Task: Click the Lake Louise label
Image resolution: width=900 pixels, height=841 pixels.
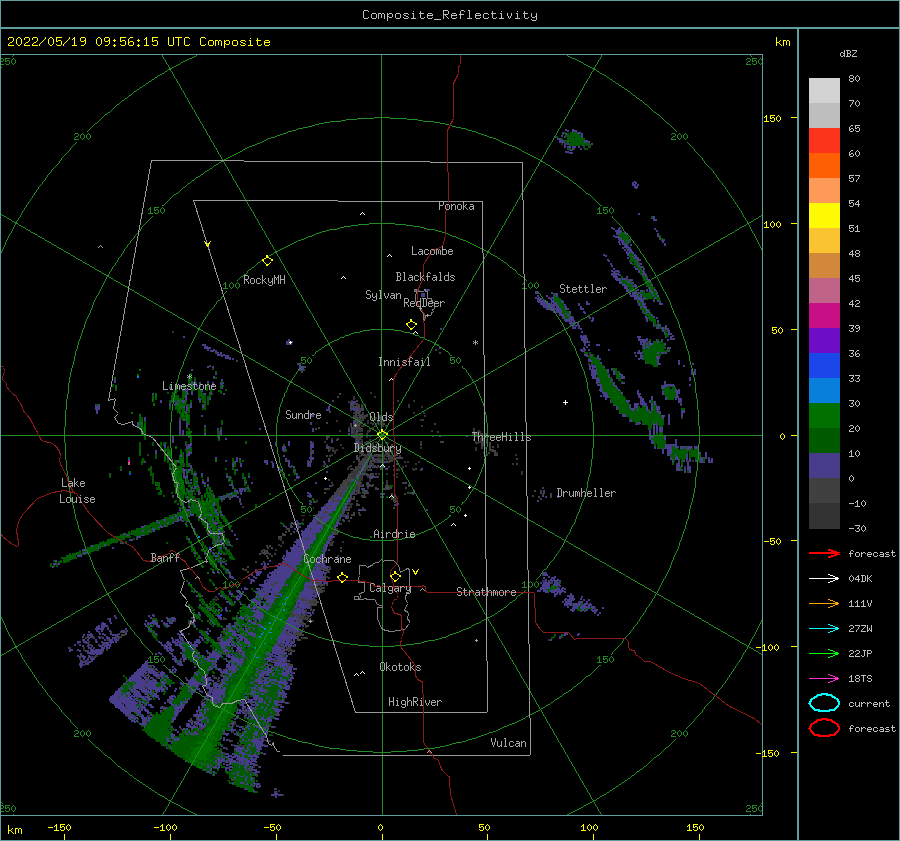Action: click(78, 491)
